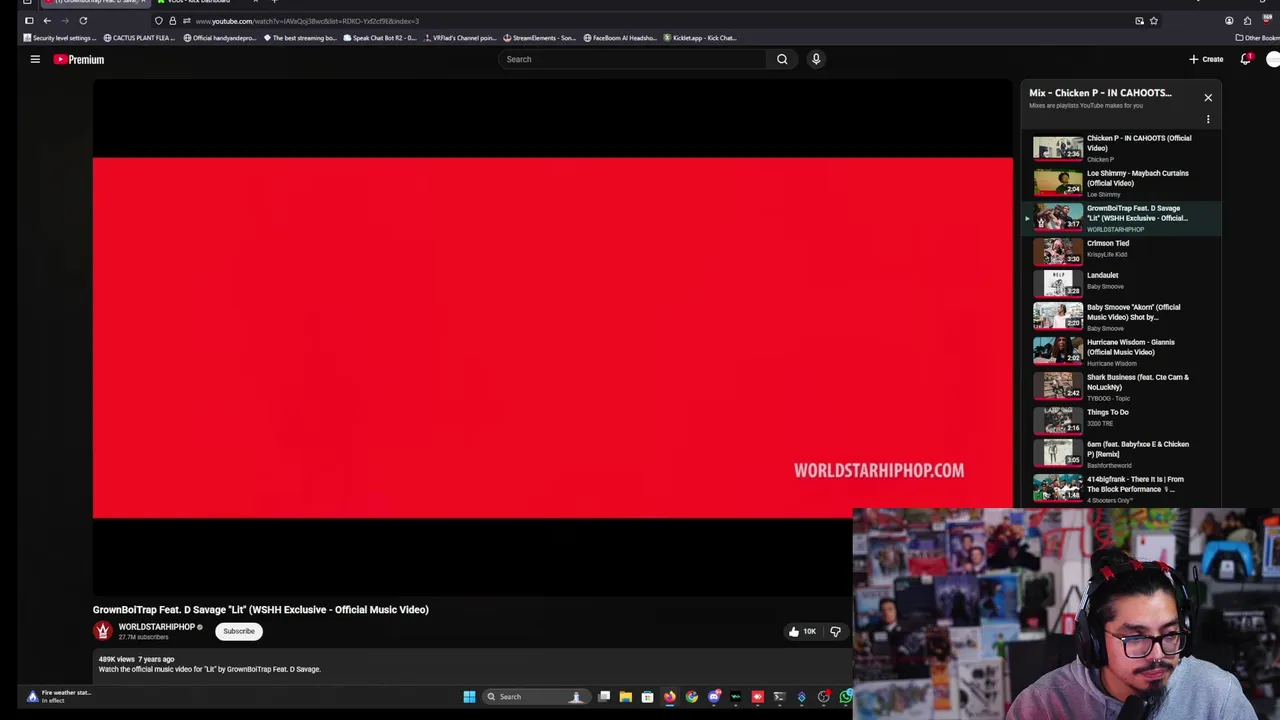
Task: Open Google Chrome from the taskbar
Action: [691, 697]
